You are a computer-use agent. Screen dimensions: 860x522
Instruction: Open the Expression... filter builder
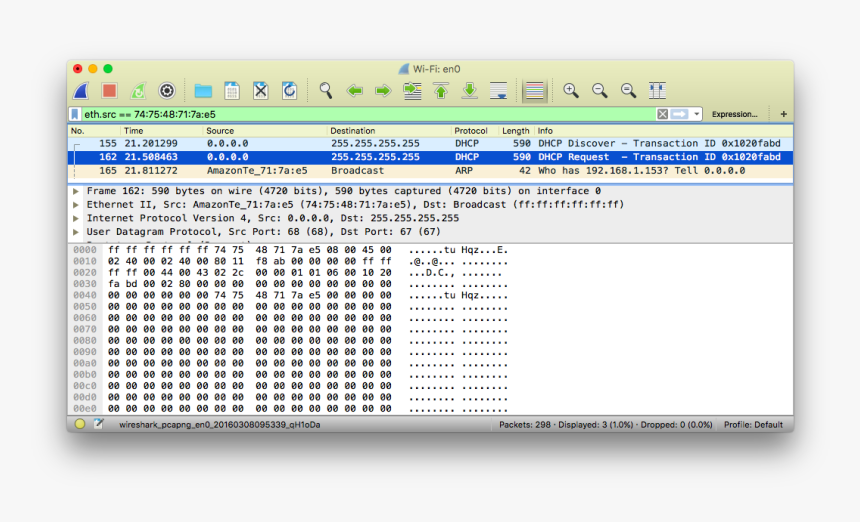(734, 114)
